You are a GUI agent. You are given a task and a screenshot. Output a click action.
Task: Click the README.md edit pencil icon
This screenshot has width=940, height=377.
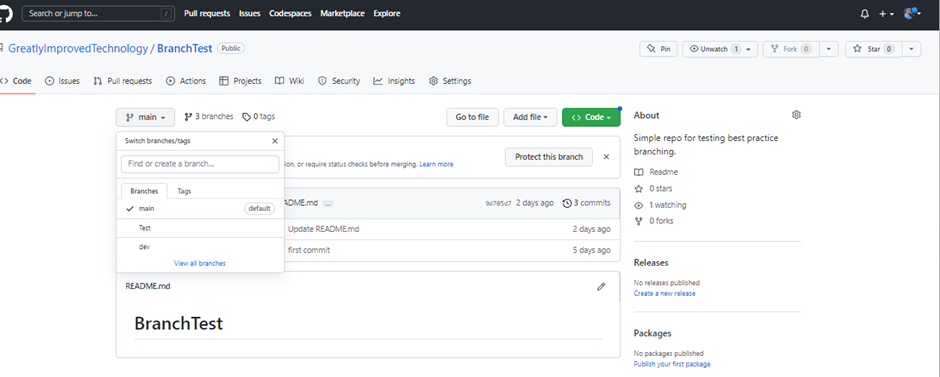601,286
